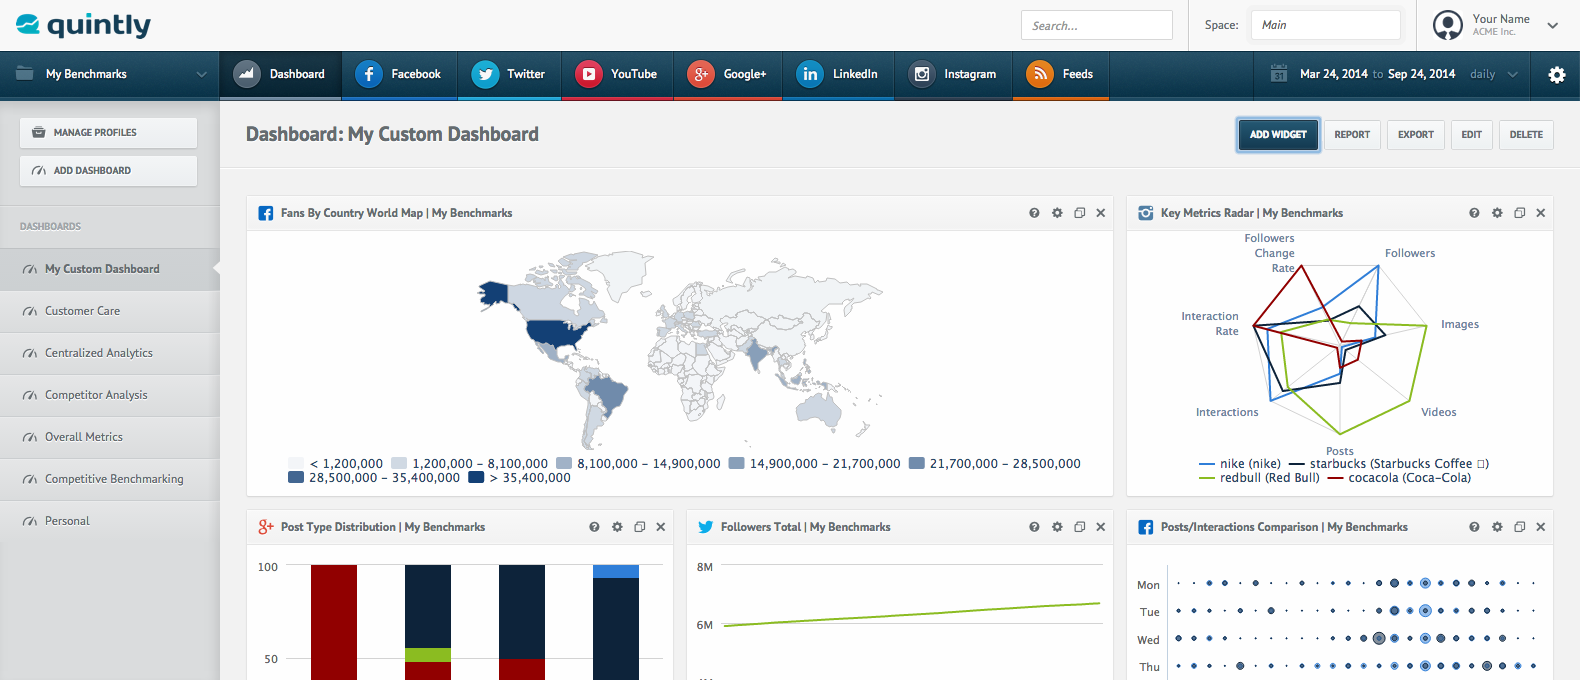The image size is (1580, 680).
Task: Open help for Posts/Interactions Comparison widget
Action: click(1474, 527)
